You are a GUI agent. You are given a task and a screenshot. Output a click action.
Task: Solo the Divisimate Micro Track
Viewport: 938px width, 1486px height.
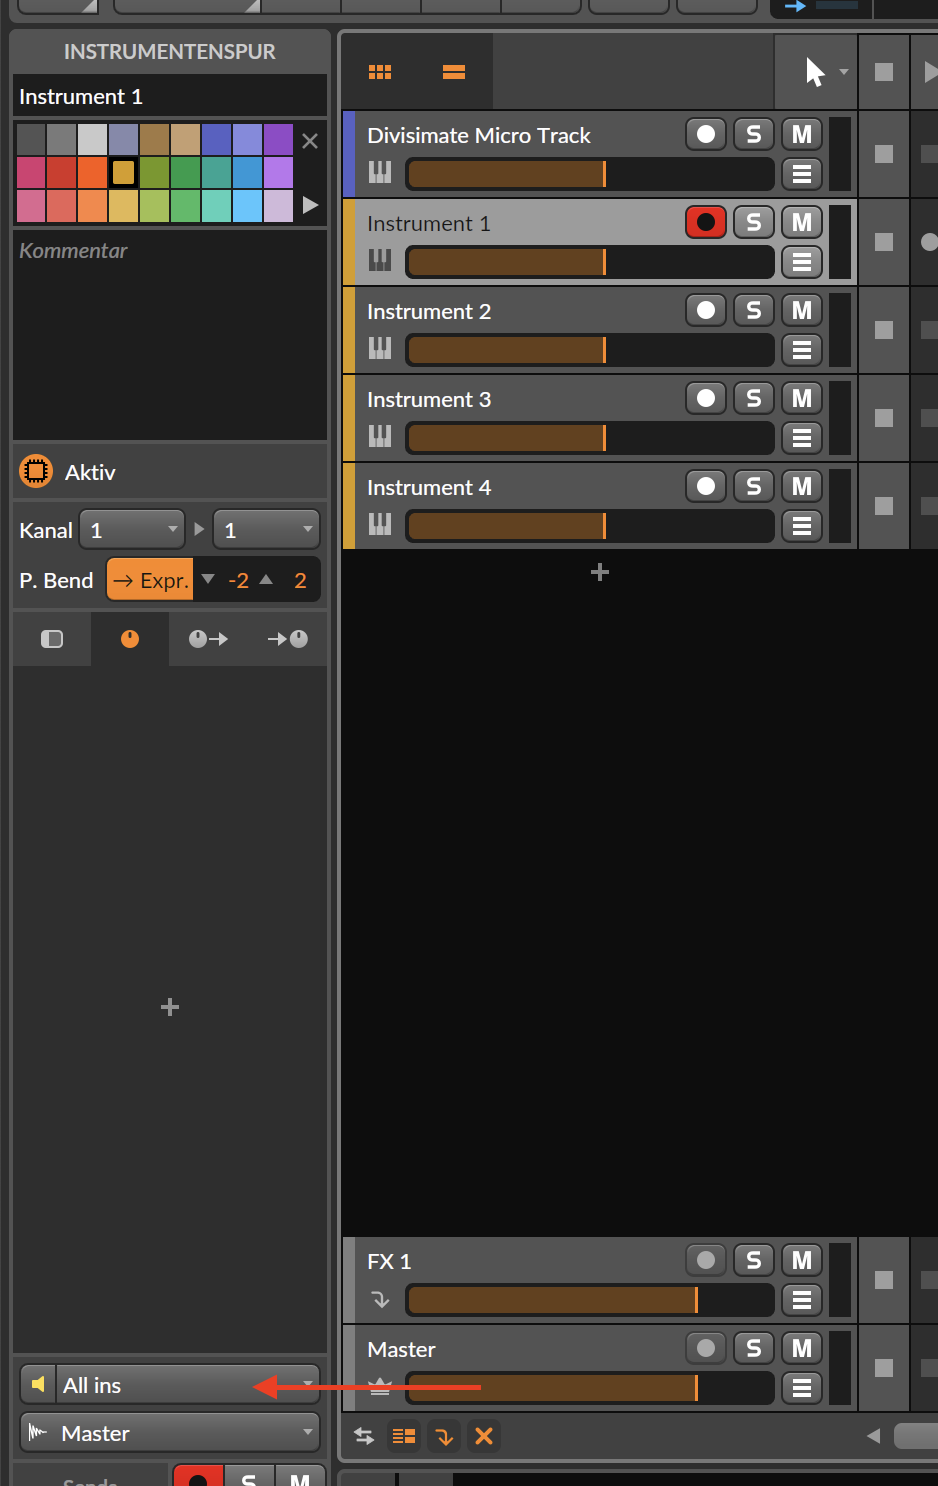tap(754, 134)
